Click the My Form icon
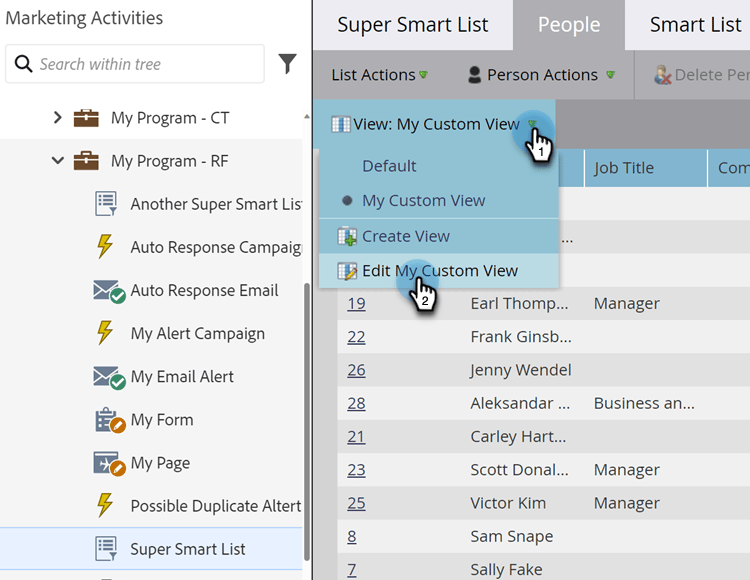 click(x=107, y=420)
